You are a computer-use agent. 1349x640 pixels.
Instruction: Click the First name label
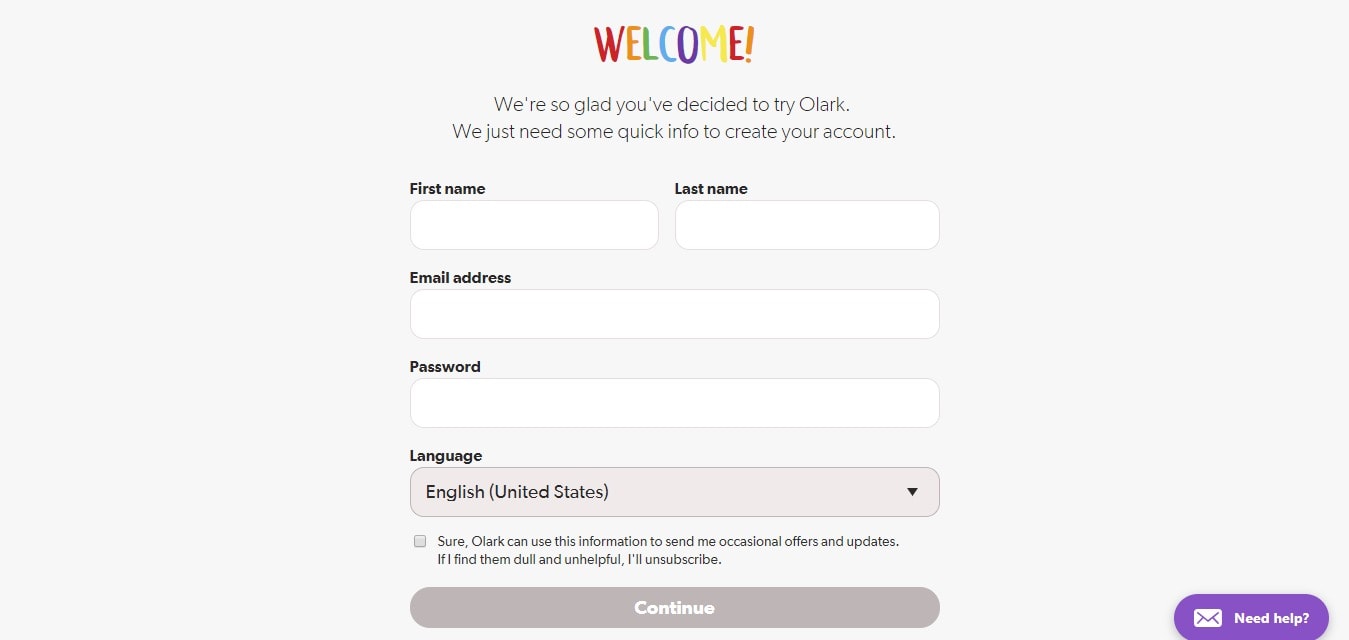[447, 188]
